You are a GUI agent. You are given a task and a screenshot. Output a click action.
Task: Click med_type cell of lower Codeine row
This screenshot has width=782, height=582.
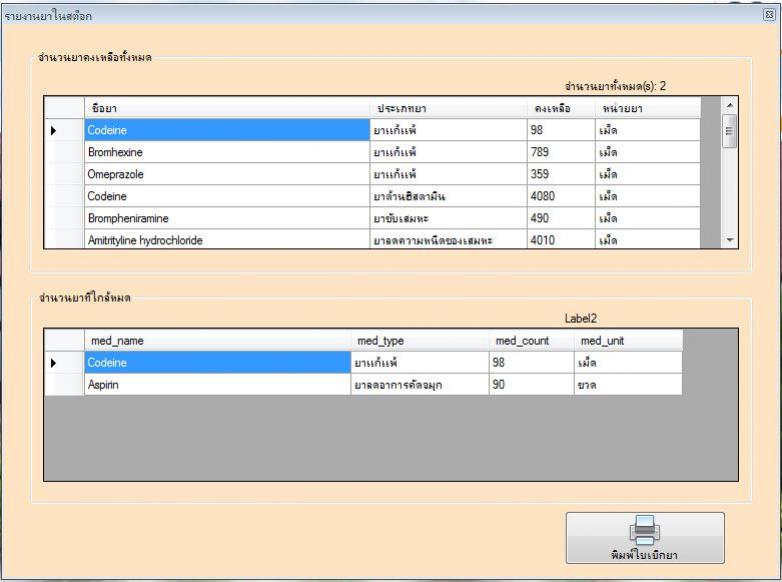420,363
